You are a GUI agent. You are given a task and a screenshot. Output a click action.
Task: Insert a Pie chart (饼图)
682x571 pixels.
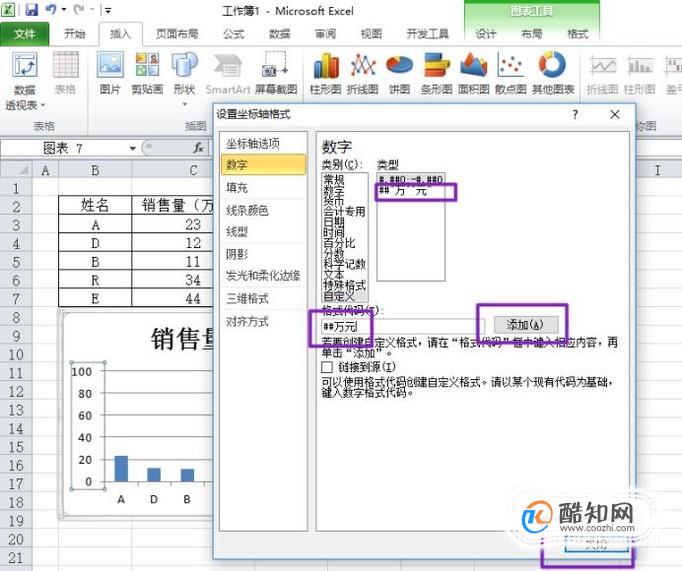click(x=399, y=73)
